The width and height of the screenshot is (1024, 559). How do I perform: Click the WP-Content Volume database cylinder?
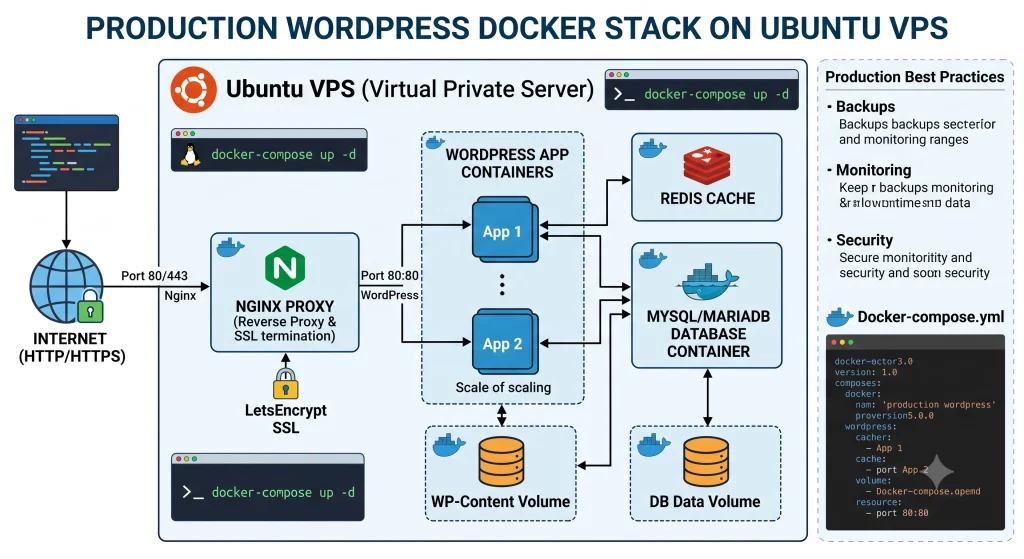click(x=501, y=462)
